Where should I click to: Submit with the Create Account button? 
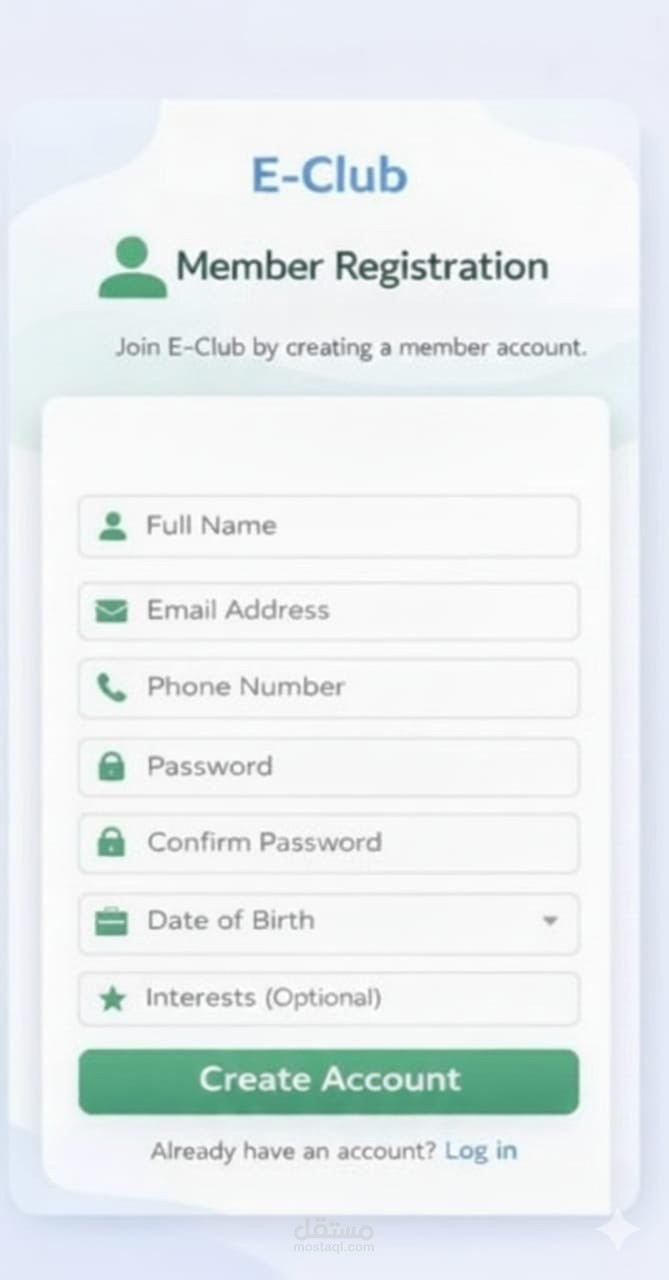pyautogui.click(x=329, y=1081)
